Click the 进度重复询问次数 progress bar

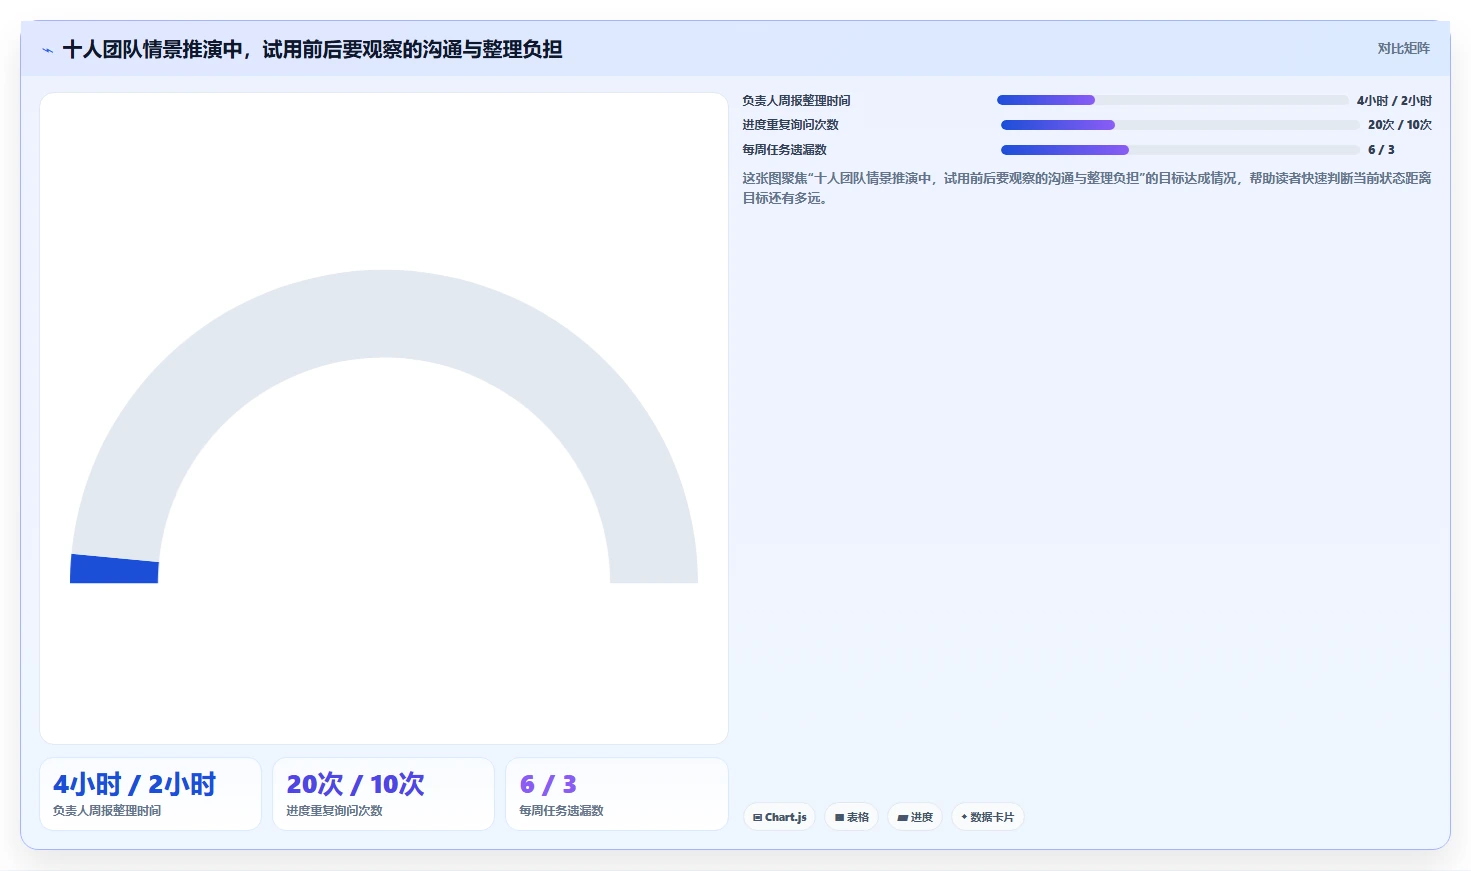[x=1180, y=125]
